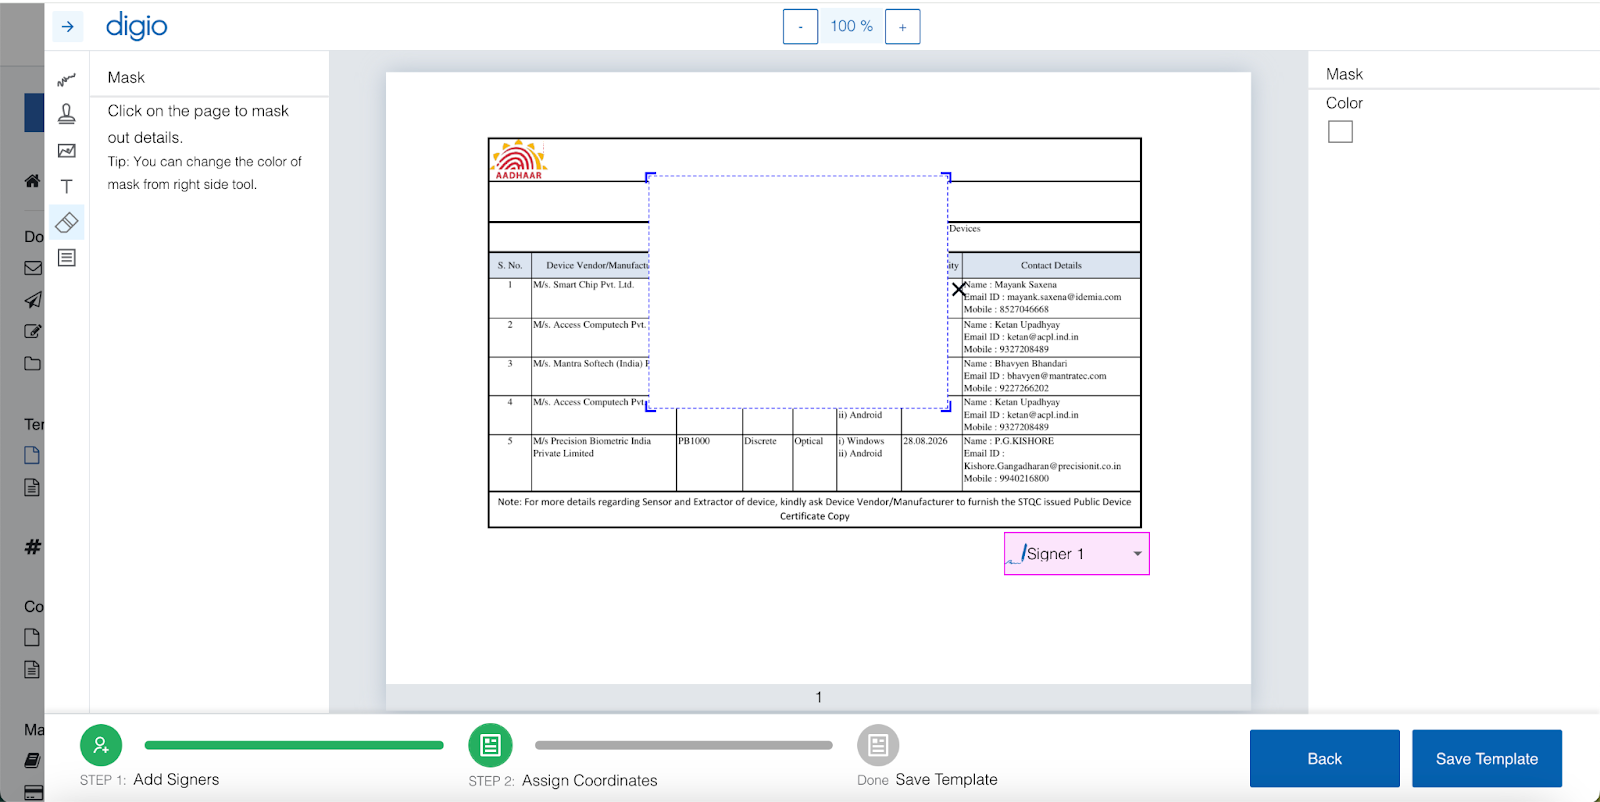Click the 'STEP 1: Add Signers' label
This screenshot has width=1600, height=802.
click(x=150, y=780)
